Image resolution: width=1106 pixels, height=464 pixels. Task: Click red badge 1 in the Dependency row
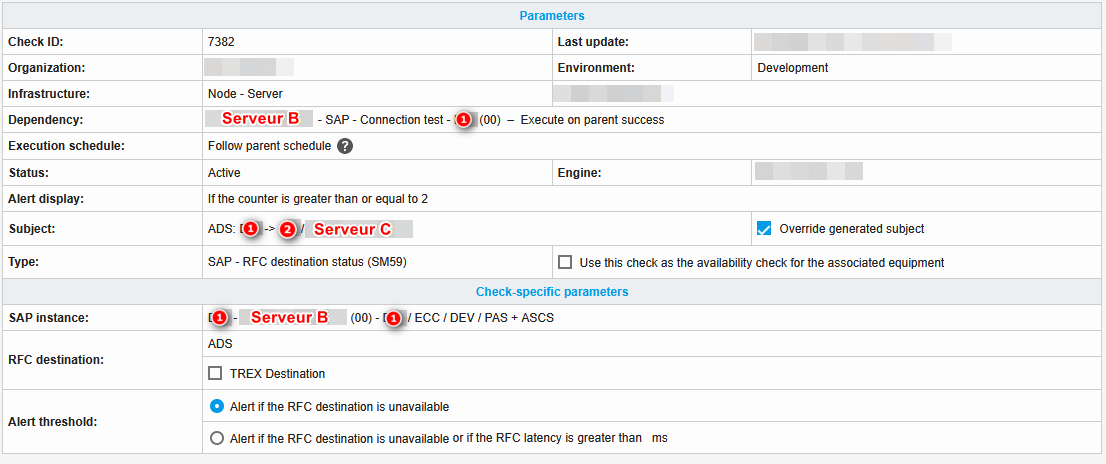pyautogui.click(x=463, y=120)
